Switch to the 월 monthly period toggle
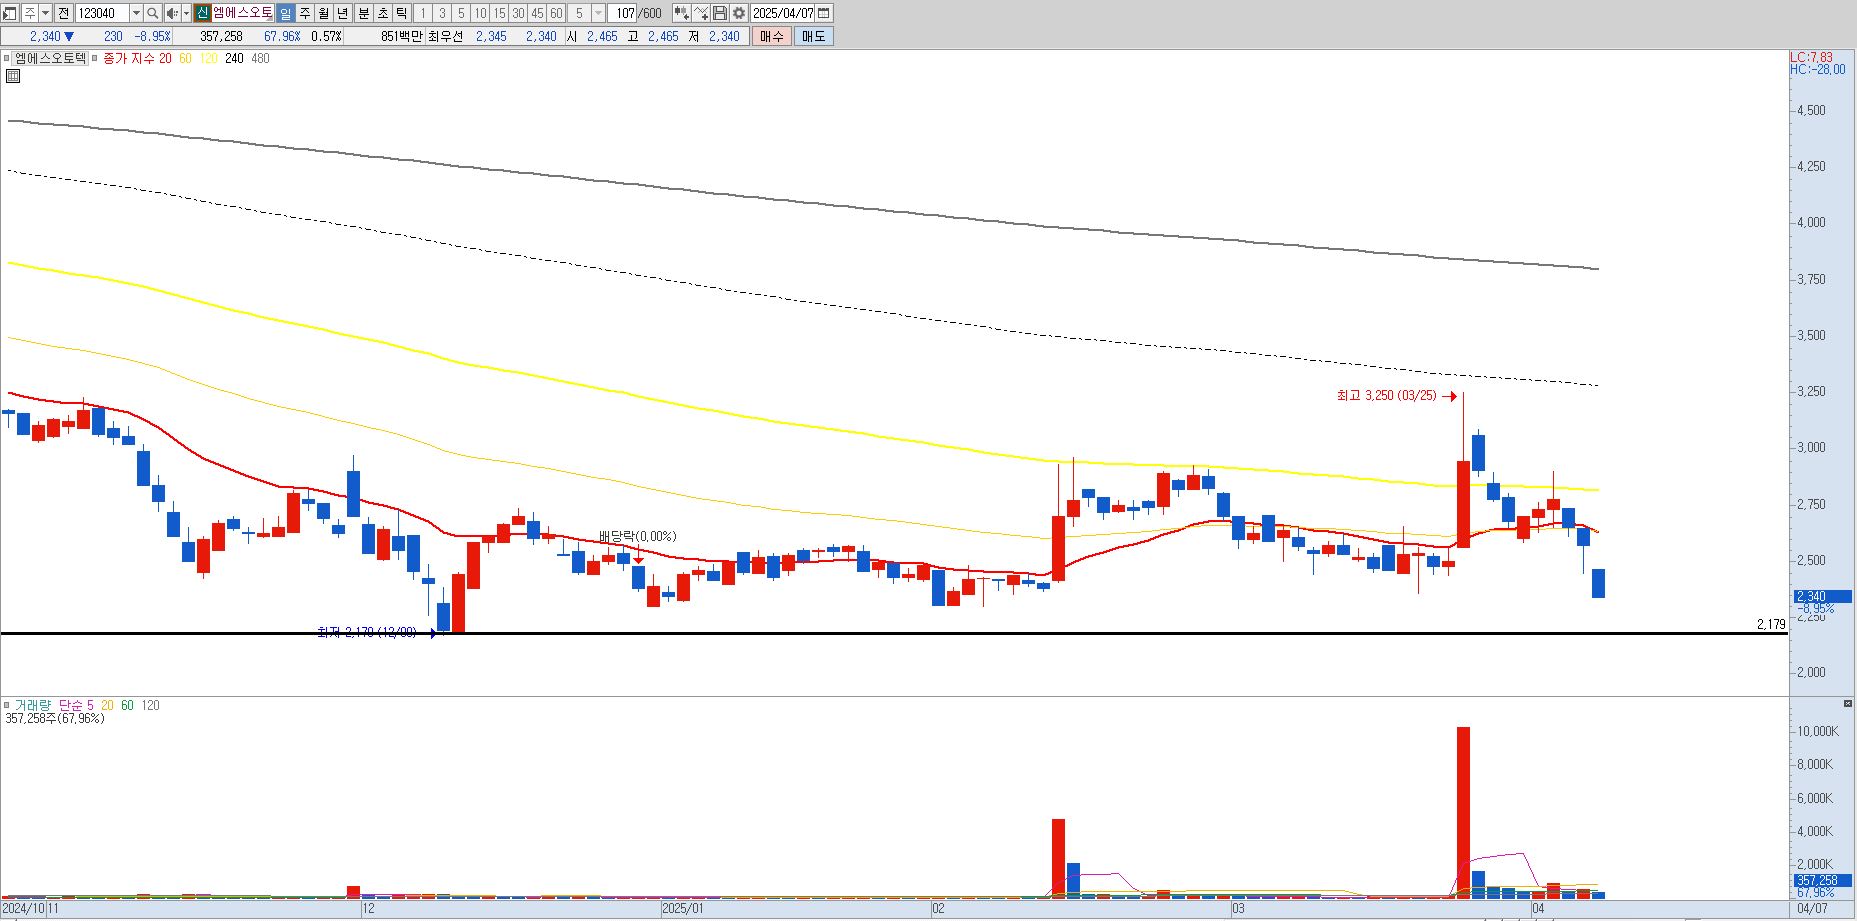 [323, 13]
